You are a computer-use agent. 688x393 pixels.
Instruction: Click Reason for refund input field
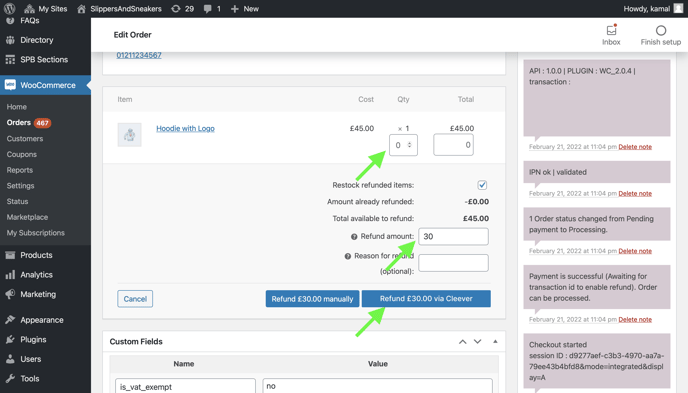click(x=453, y=263)
